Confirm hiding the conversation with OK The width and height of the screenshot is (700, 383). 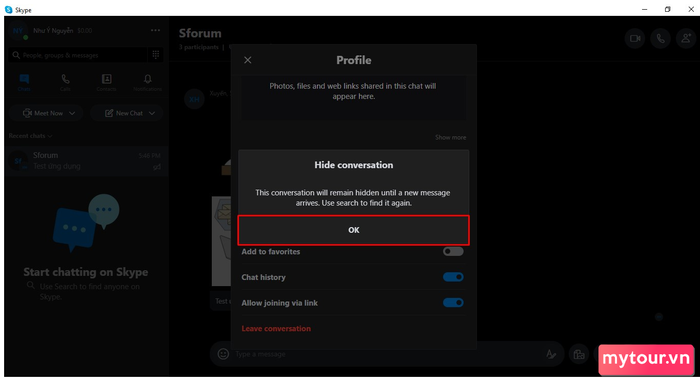[353, 230]
